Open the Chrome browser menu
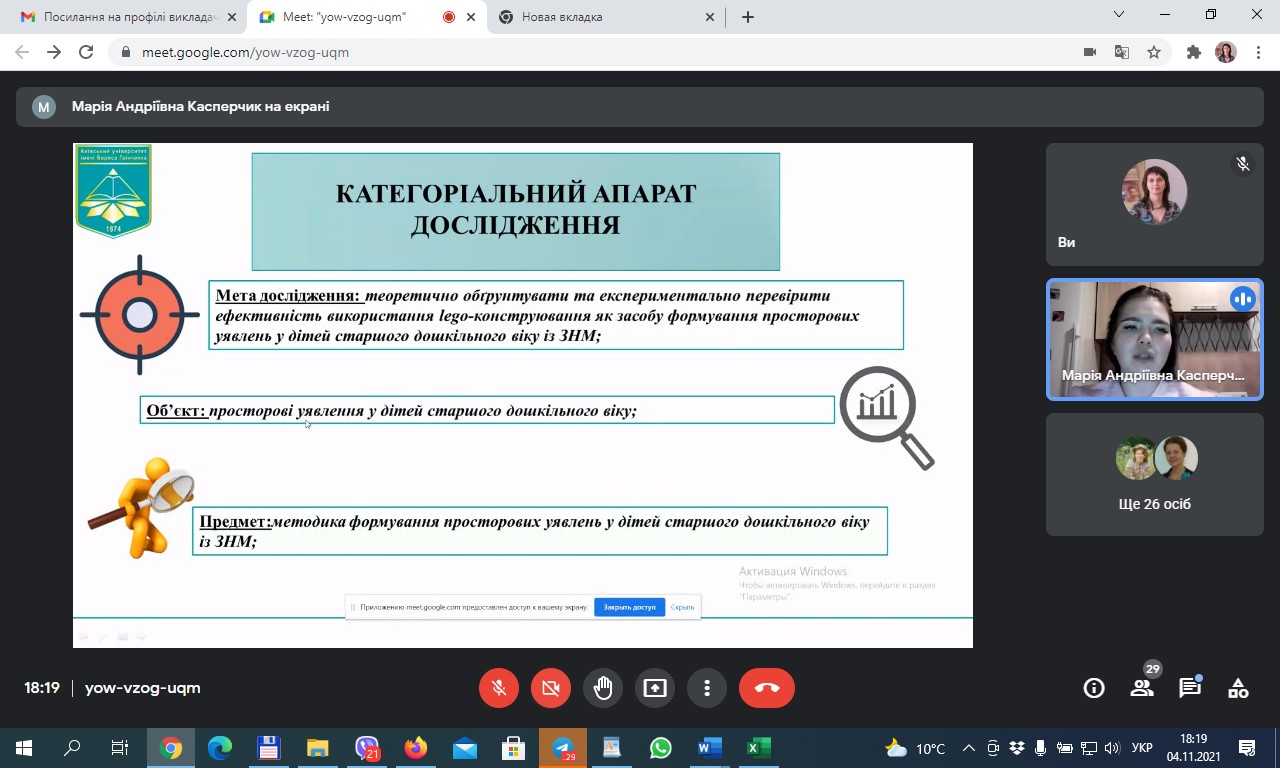 tap(1258, 51)
